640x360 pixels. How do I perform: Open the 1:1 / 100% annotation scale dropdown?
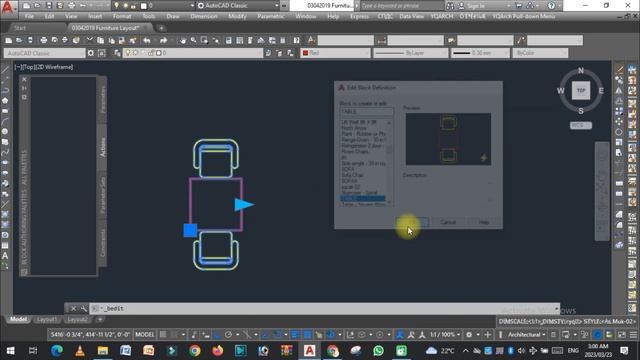click(445, 335)
